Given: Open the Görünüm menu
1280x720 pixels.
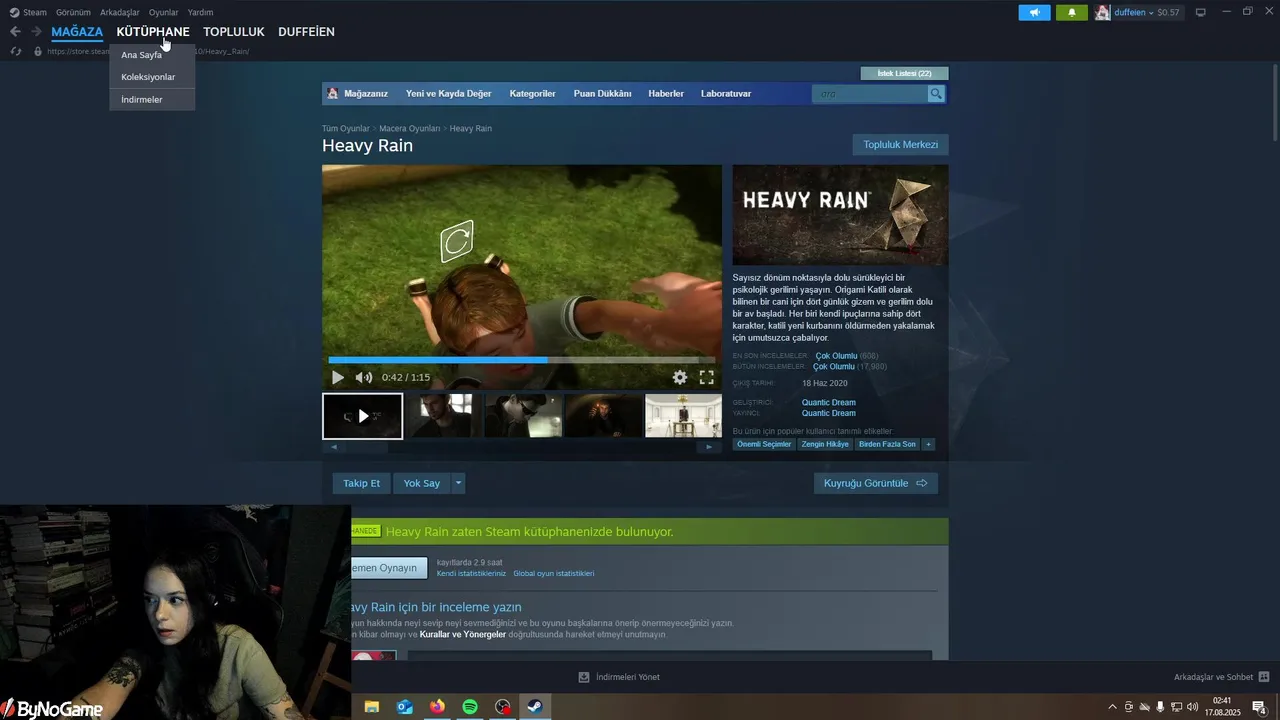Looking at the screenshot, I should [x=73, y=12].
